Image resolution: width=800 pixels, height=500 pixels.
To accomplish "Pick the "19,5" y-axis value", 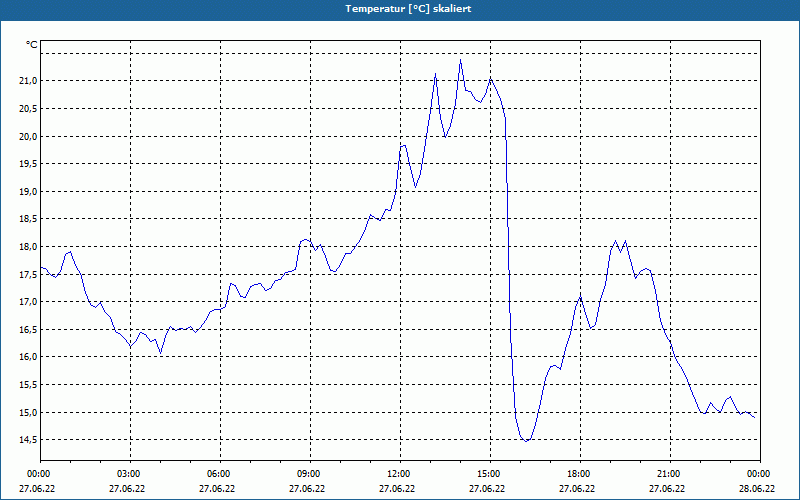I will [x=29, y=164].
